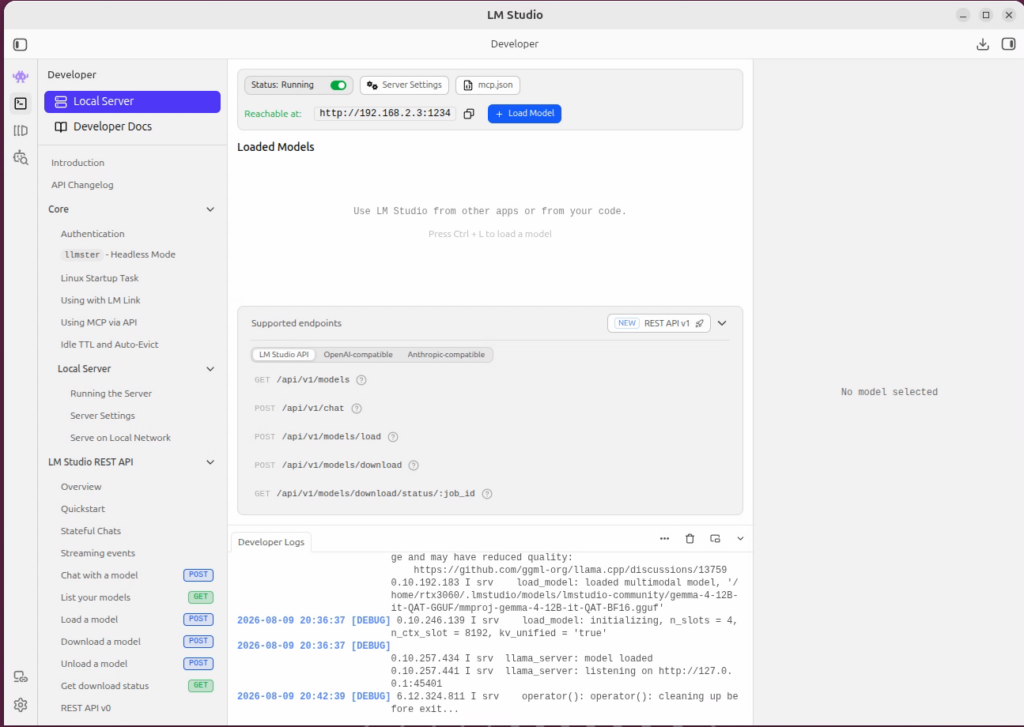Image resolution: width=1024 pixels, height=727 pixels.
Task: Open the My Models library icon
Action: tap(20, 131)
